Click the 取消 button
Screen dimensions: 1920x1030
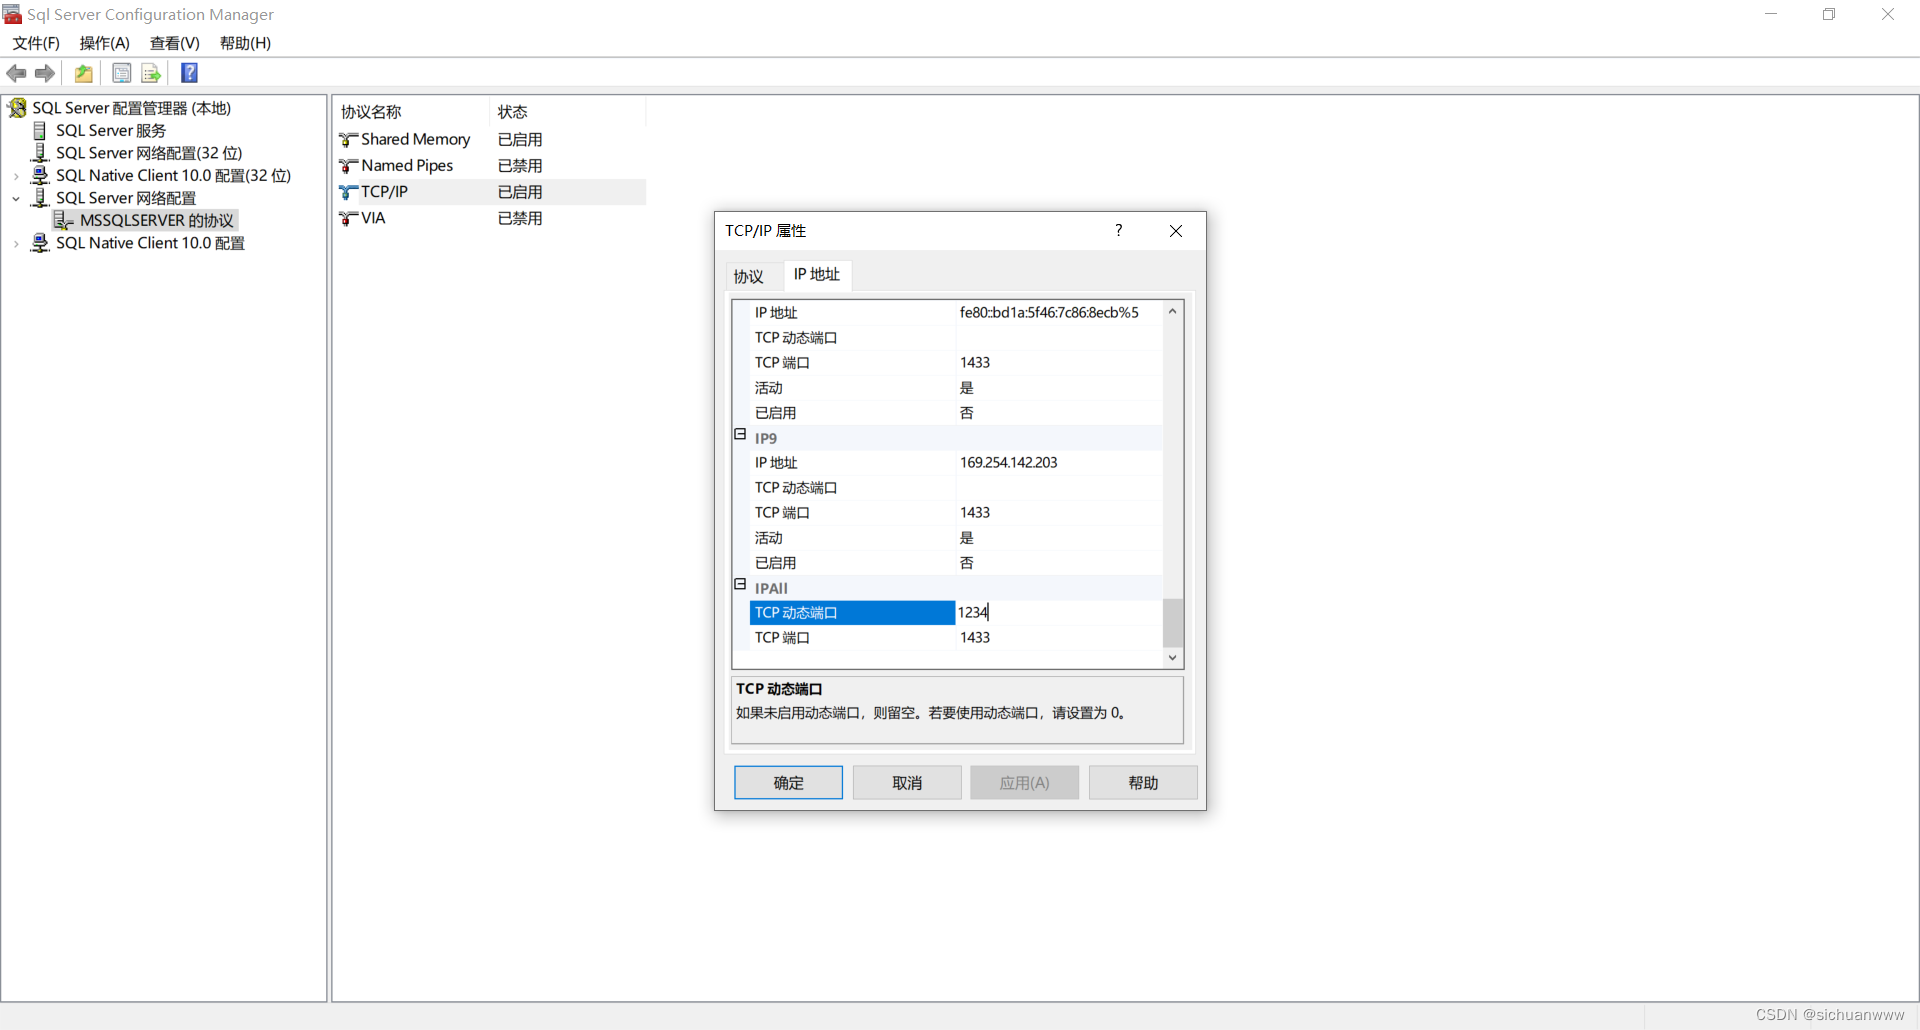(907, 783)
